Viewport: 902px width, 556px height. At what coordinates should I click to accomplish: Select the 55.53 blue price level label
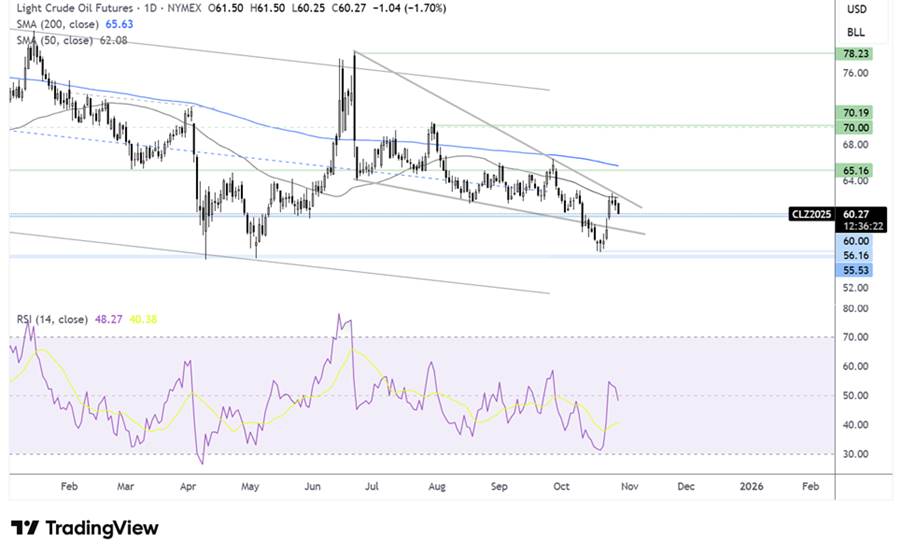click(857, 271)
